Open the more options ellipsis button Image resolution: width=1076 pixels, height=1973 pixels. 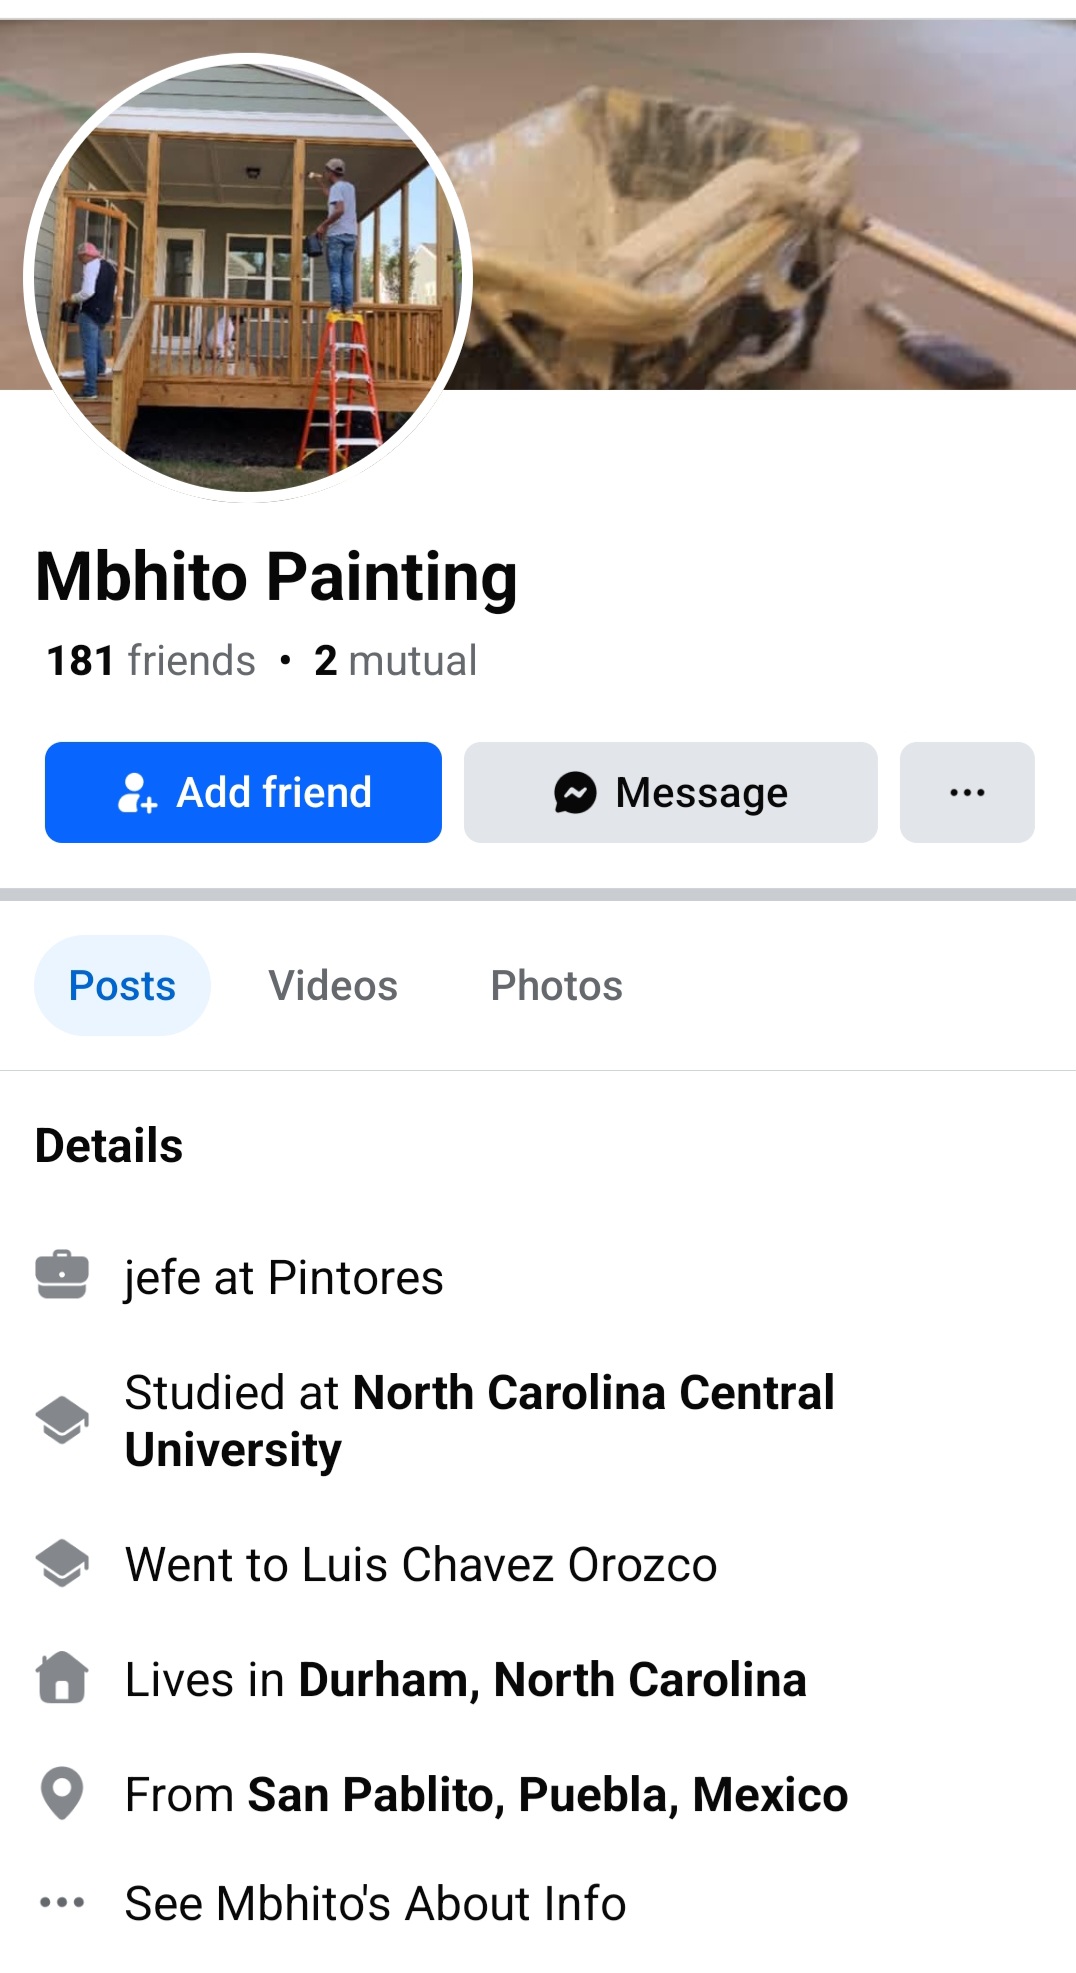click(967, 793)
